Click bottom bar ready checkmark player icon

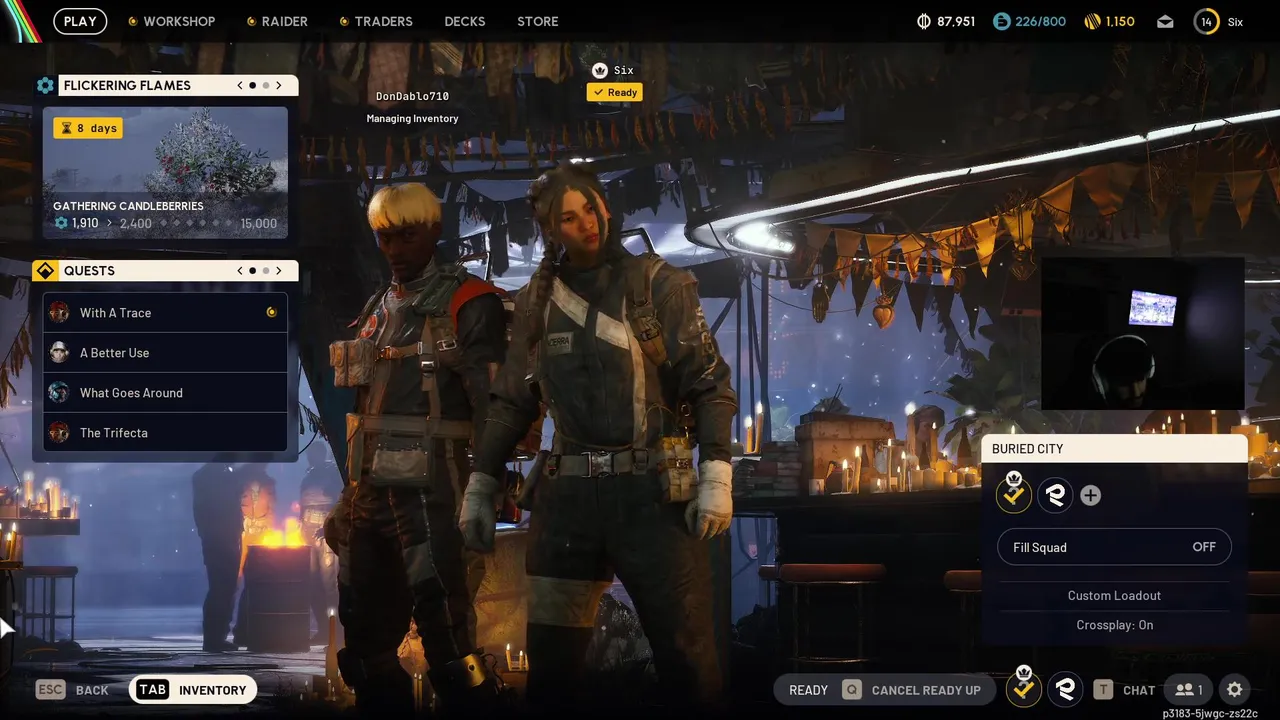pyautogui.click(x=1023, y=689)
